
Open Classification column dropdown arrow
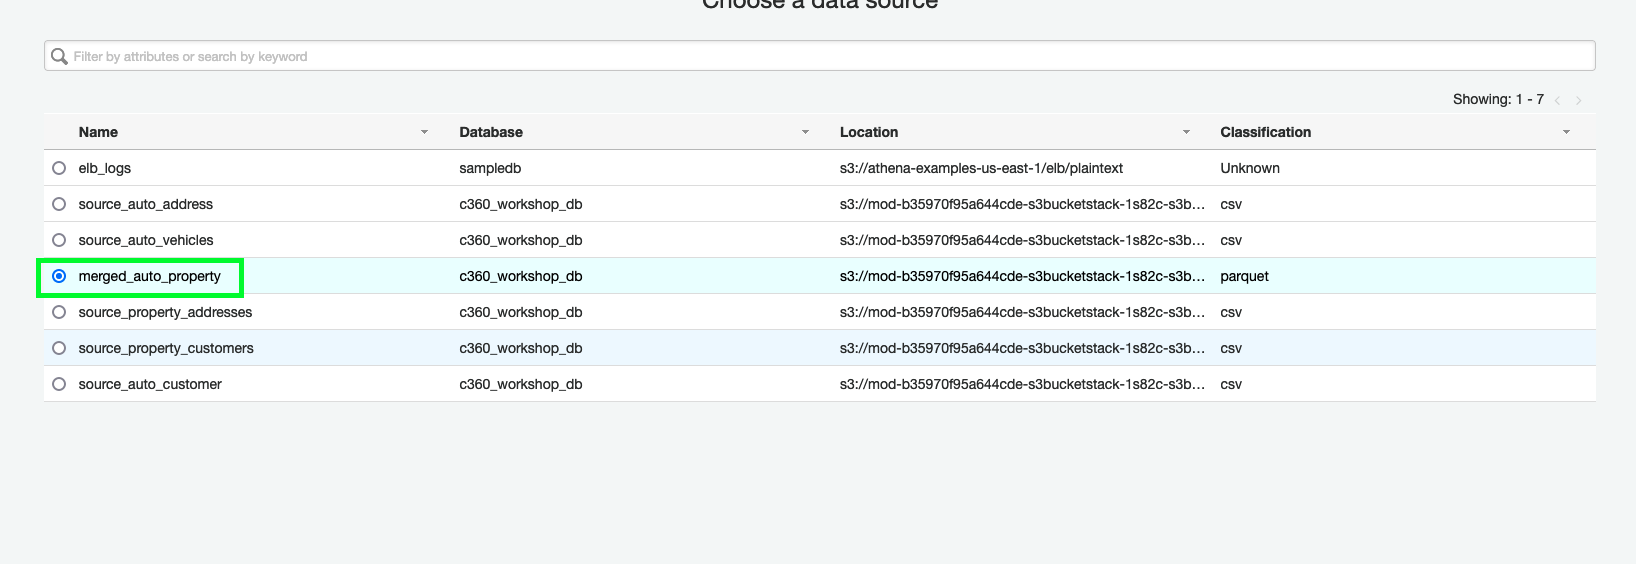(x=1566, y=132)
